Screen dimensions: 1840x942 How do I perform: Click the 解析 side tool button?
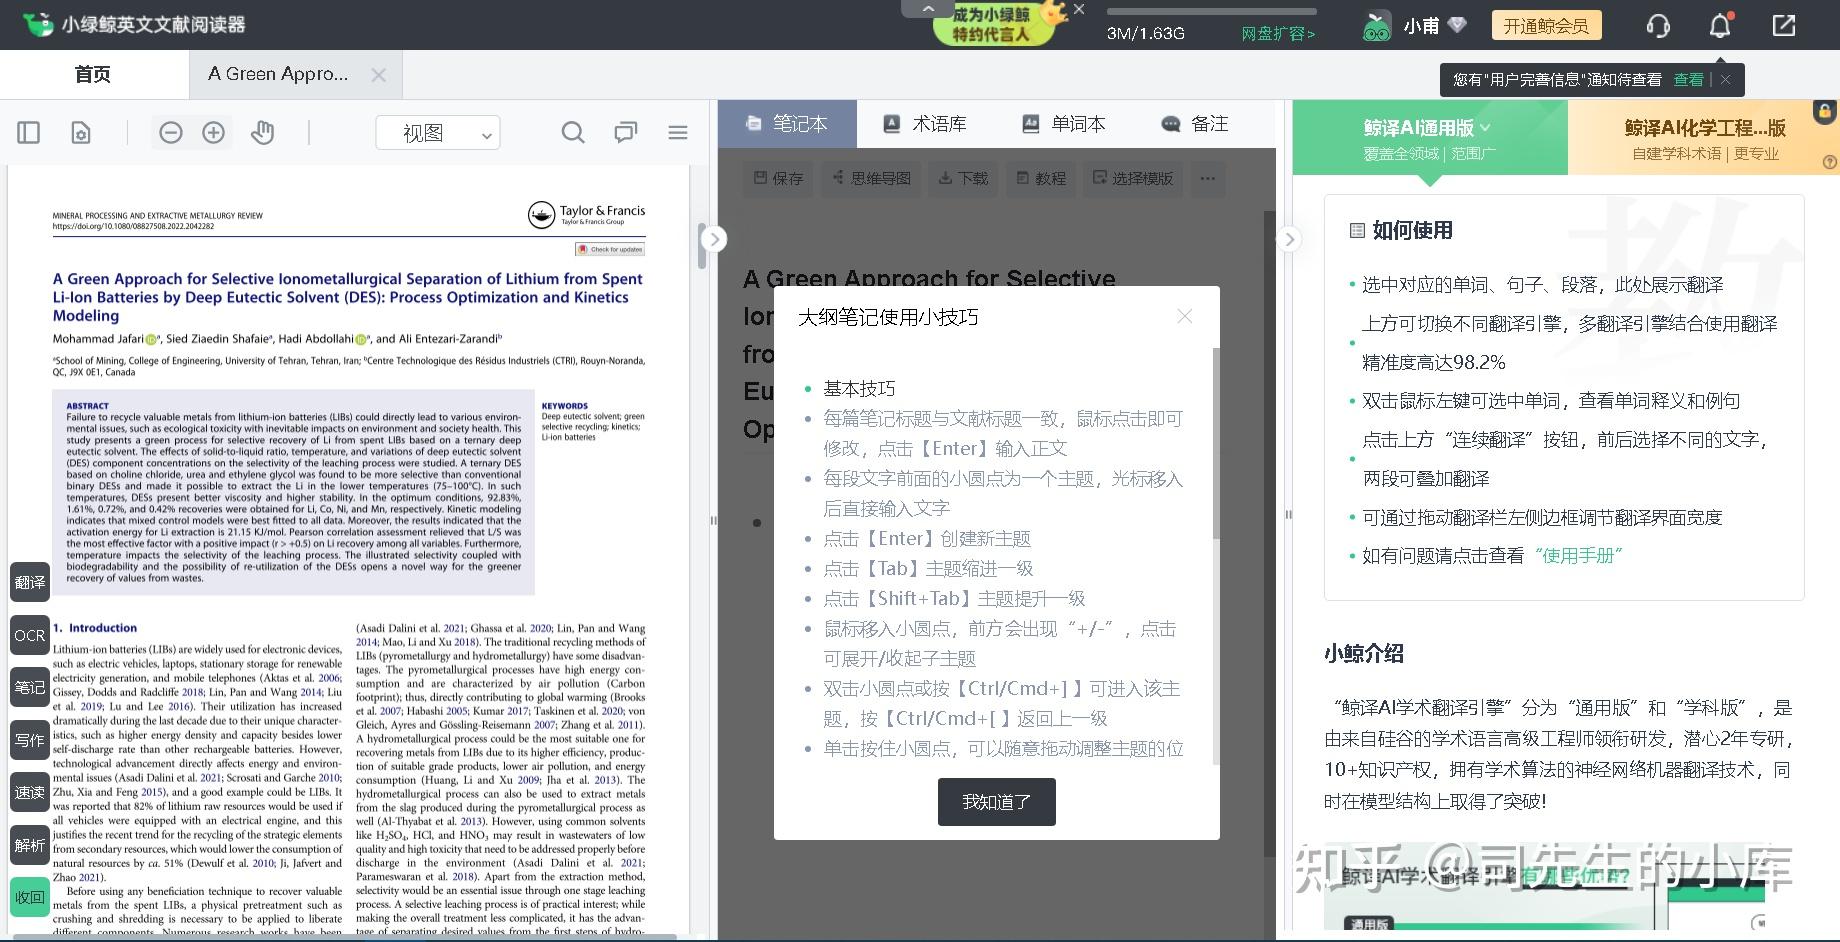(x=30, y=845)
